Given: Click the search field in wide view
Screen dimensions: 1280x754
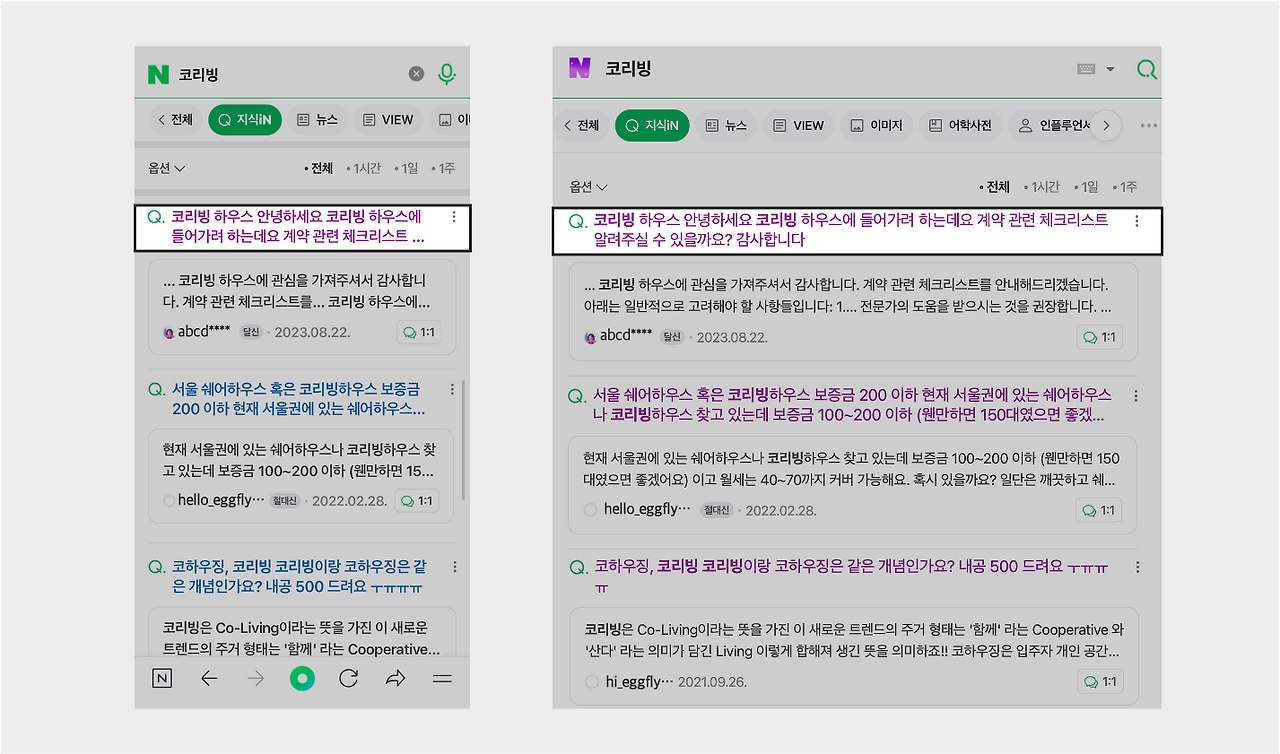Looking at the screenshot, I should [830, 69].
